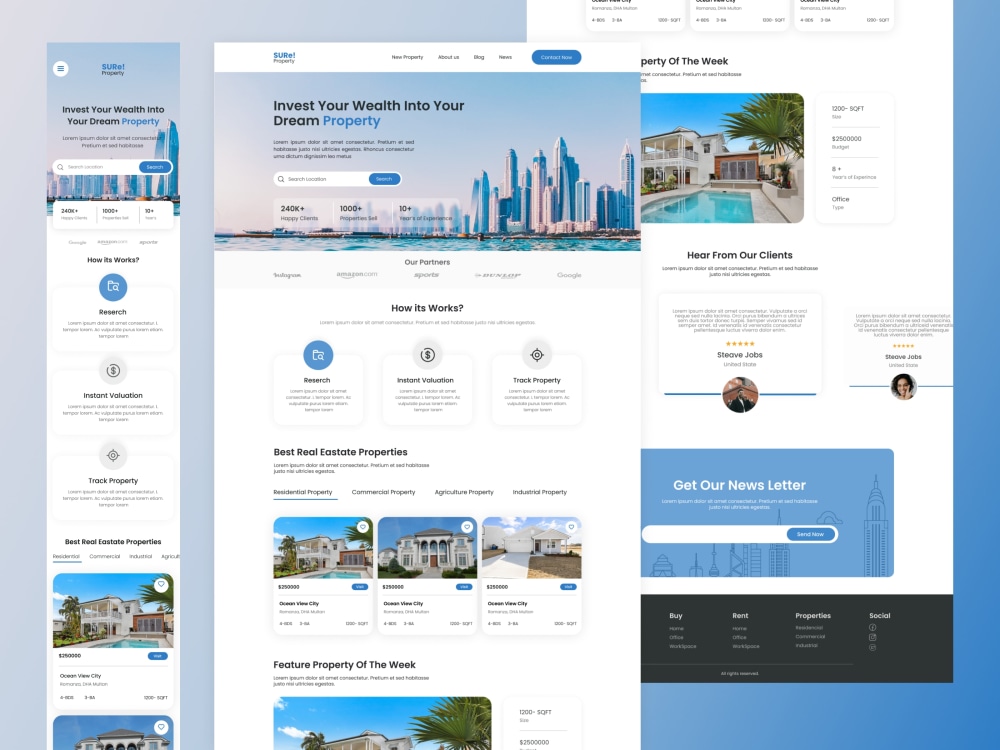Select the Agriculture Property tab

click(x=464, y=492)
